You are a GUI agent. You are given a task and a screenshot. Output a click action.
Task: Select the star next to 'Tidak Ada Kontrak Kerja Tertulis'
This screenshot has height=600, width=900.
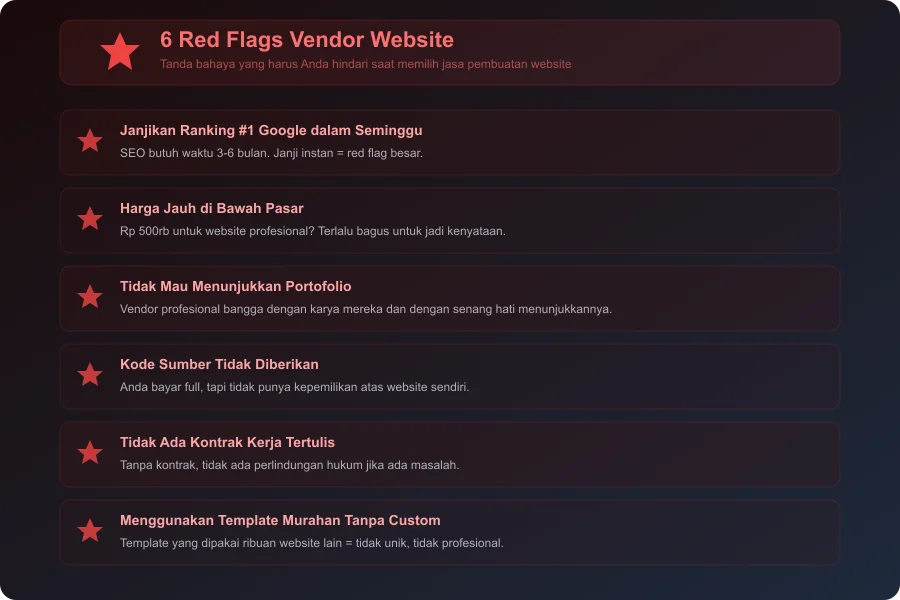(90, 454)
